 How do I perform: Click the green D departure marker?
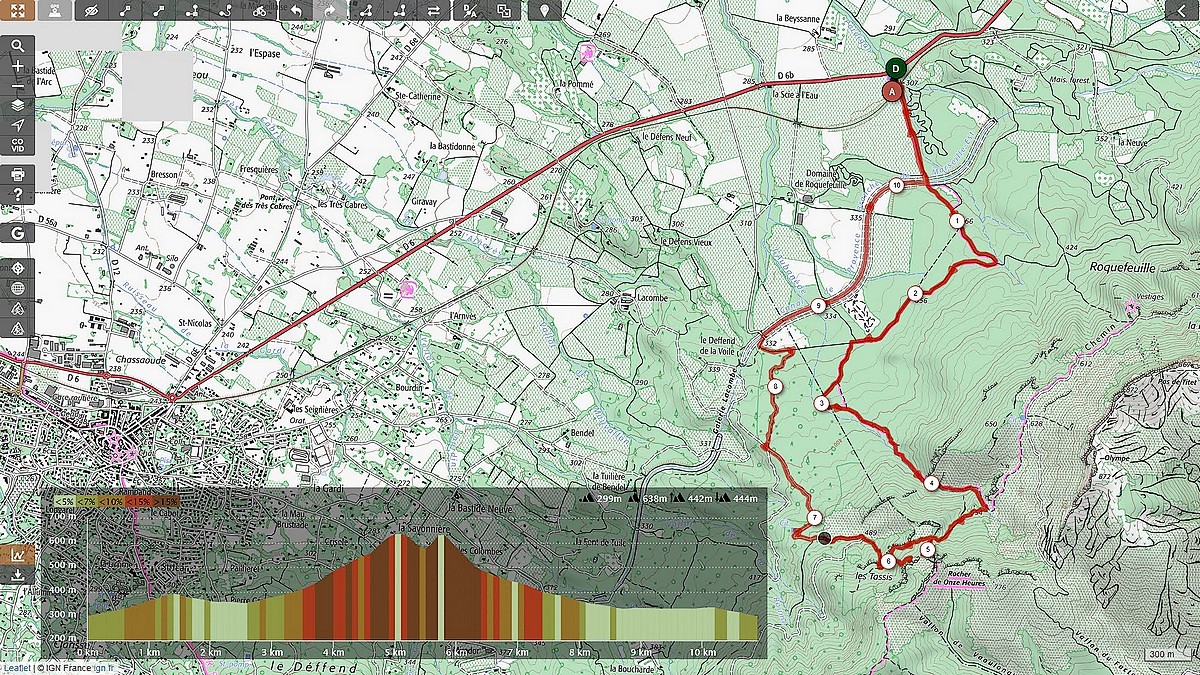(x=895, y=68)
